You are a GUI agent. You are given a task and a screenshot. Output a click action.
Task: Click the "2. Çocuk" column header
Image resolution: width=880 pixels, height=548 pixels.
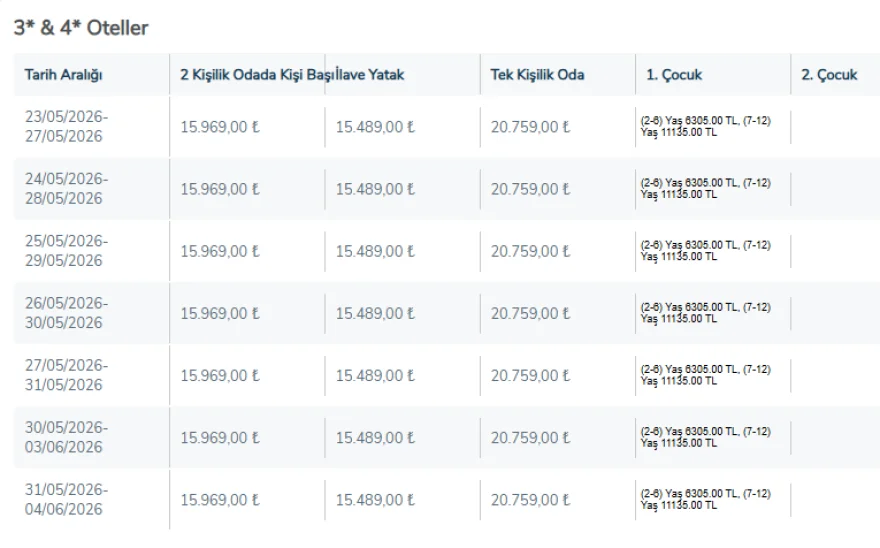point(829,75)
